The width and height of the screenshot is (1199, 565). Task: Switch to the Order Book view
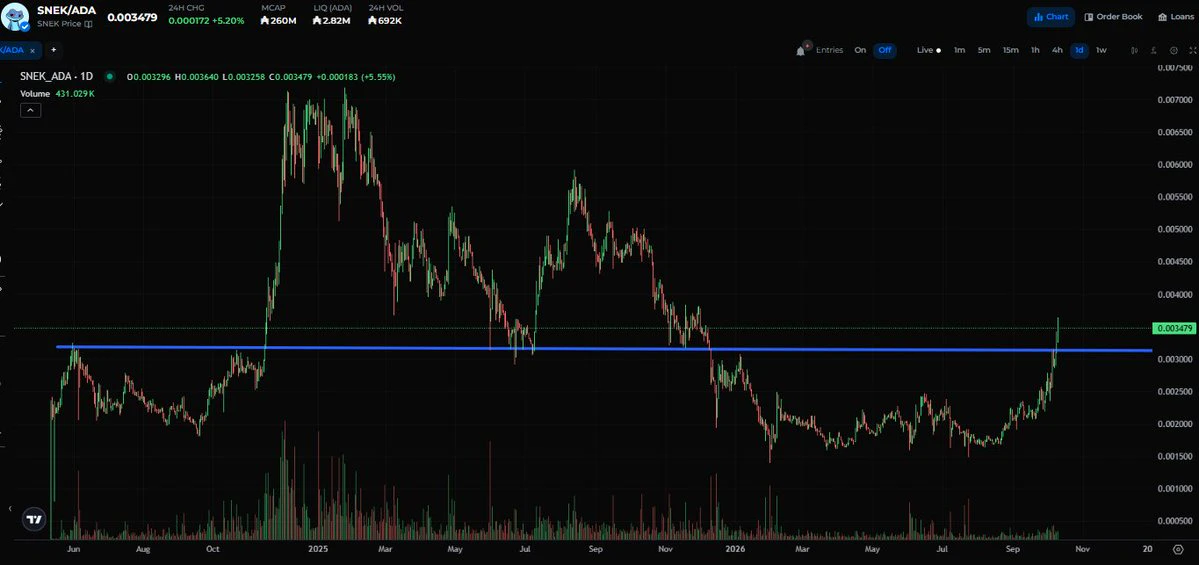coord(1113,17)
